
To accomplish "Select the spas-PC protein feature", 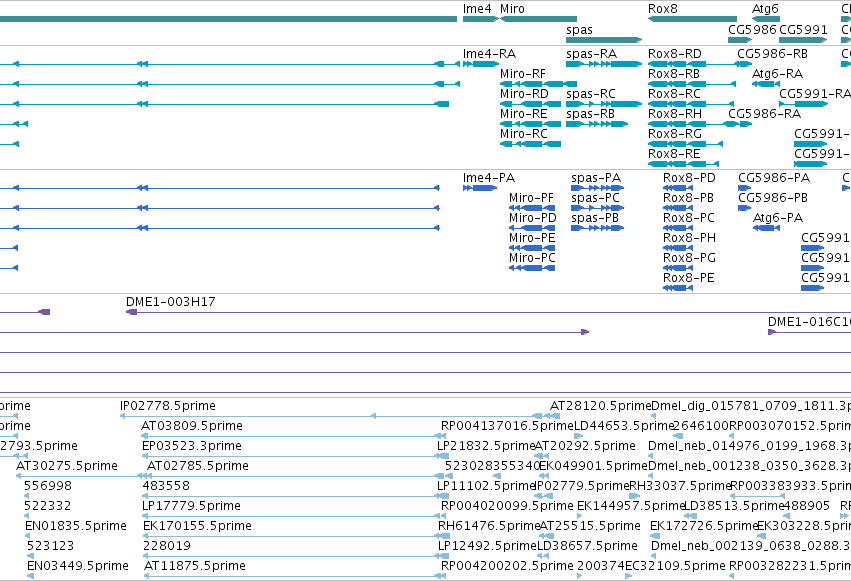I will coord(598,208).
